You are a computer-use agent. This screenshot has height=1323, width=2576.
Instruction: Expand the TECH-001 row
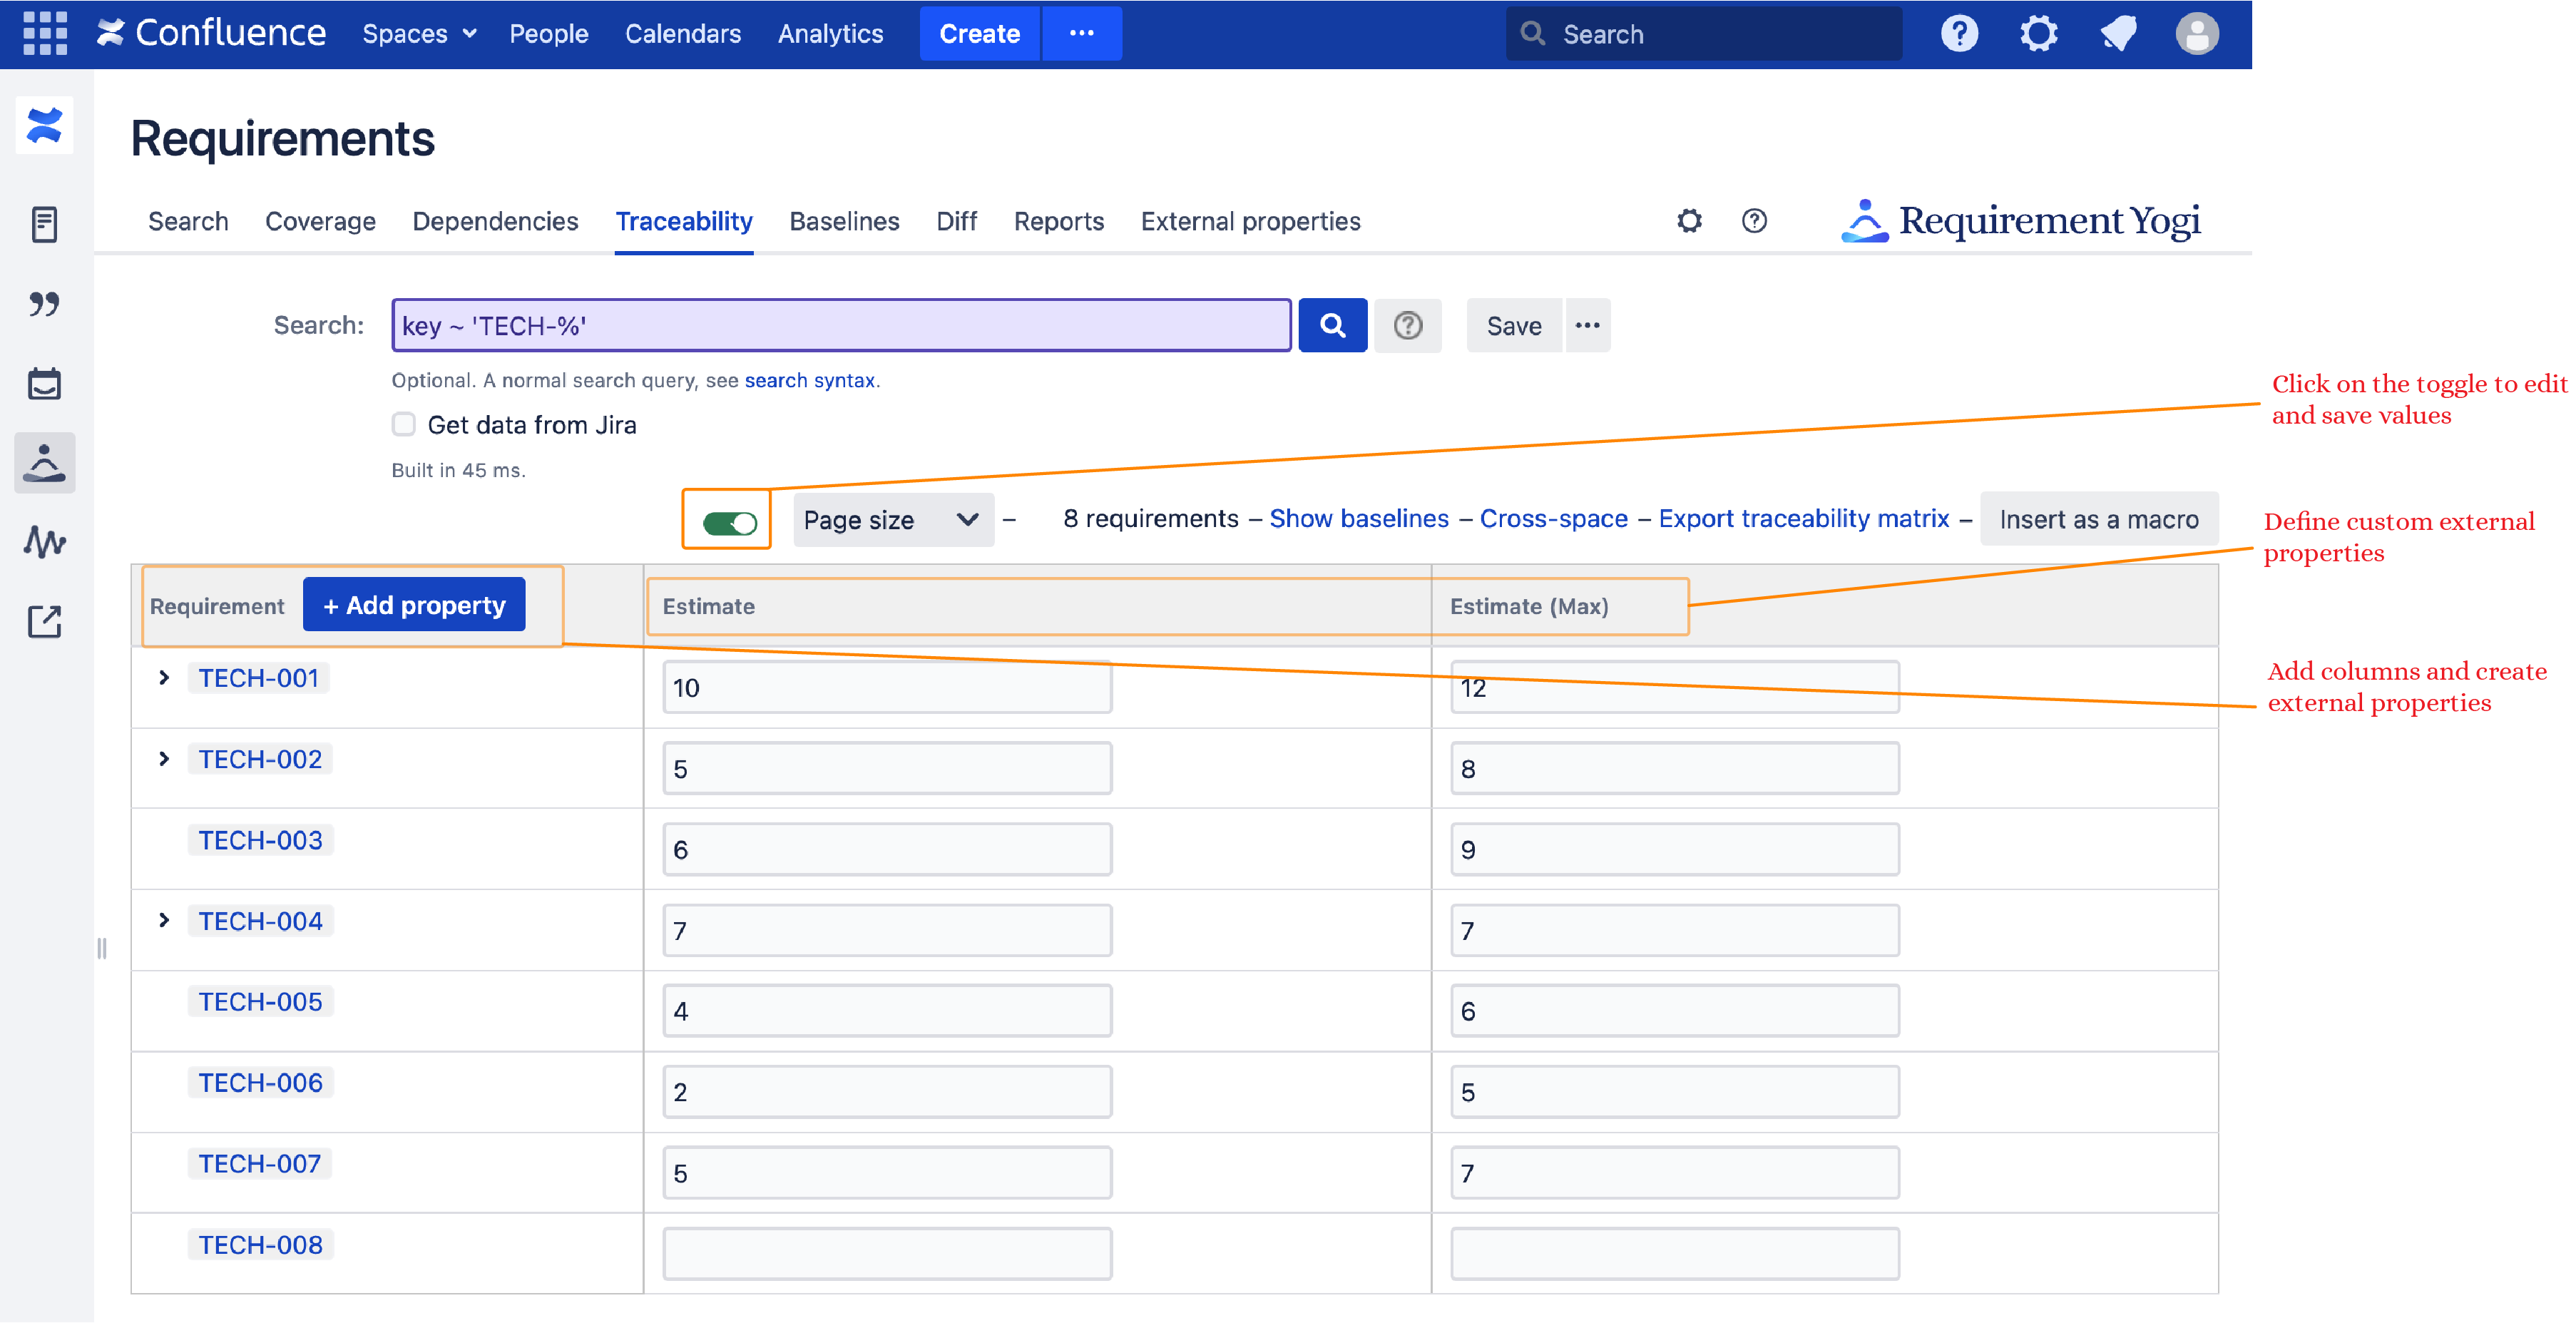(164, 678)
